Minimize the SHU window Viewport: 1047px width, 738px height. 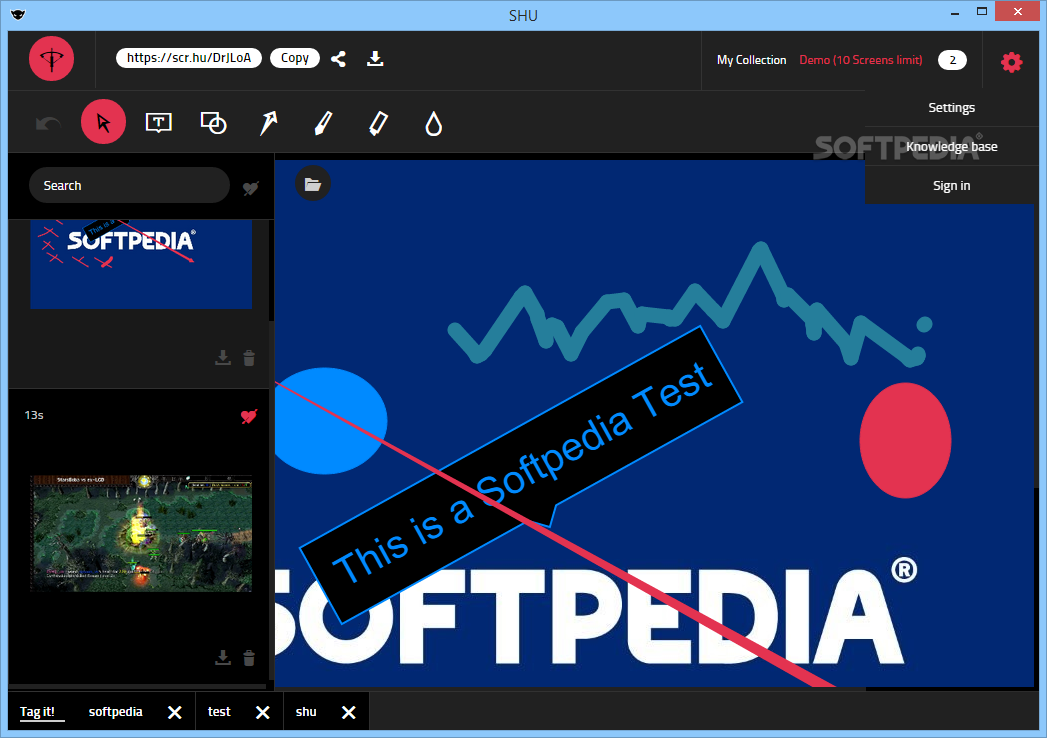click(x=956, y=12)
